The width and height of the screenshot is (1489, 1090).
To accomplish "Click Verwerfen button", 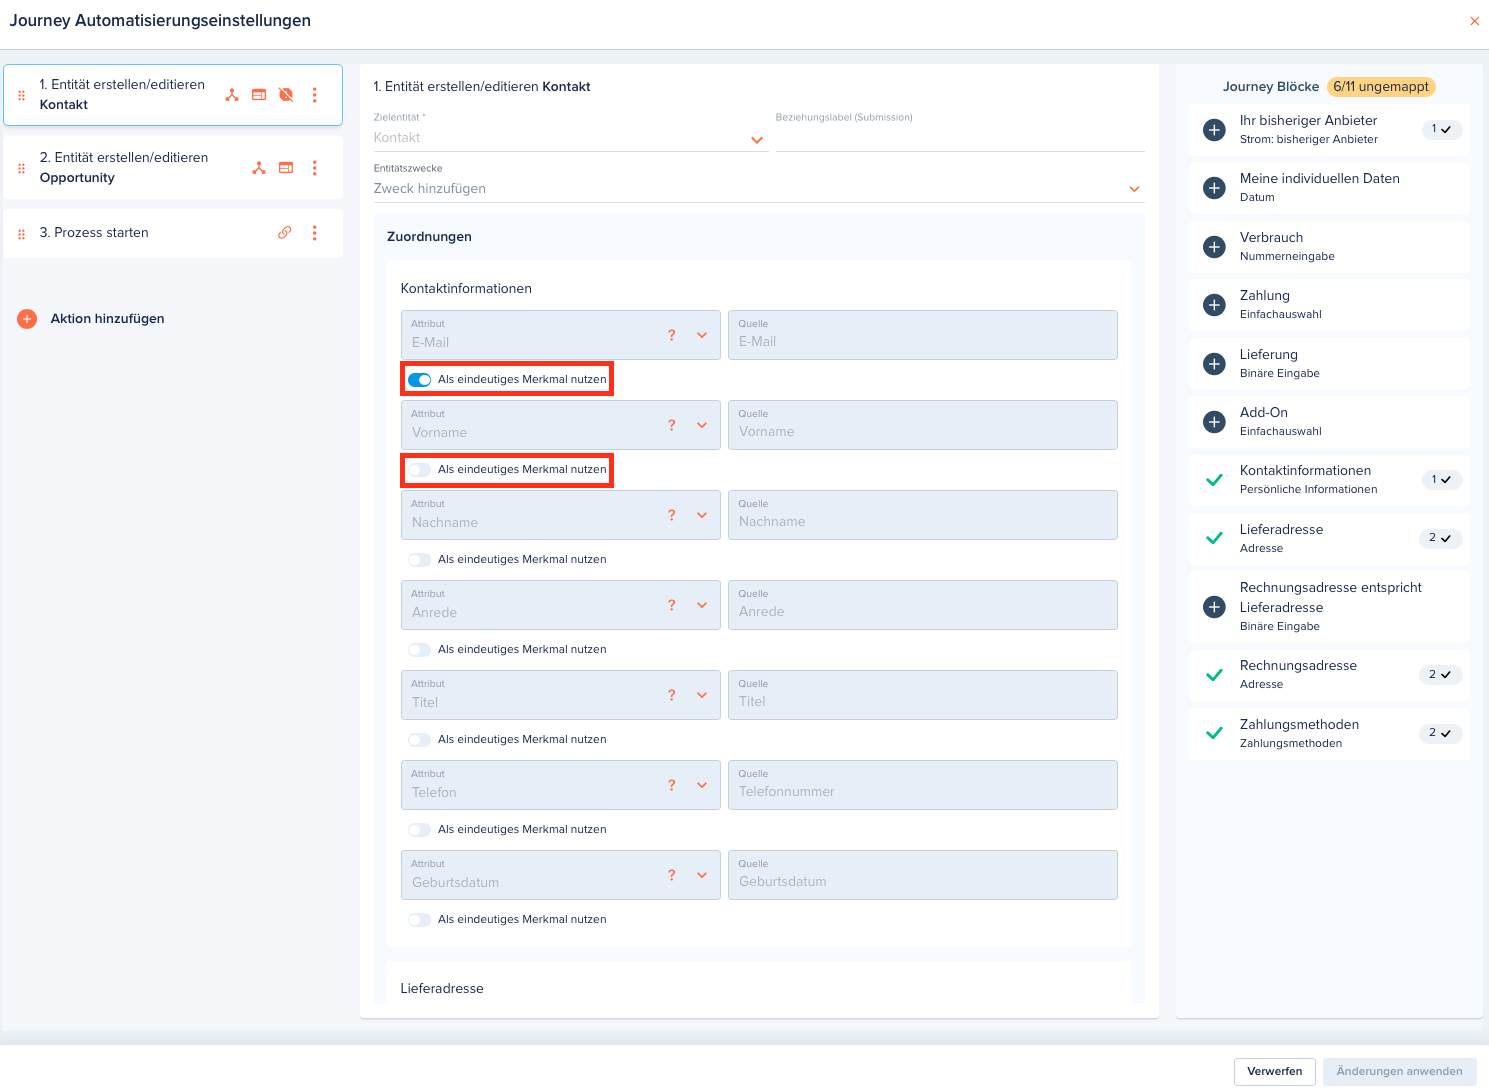I will pyautogui.click(x=1275, y=1072).
